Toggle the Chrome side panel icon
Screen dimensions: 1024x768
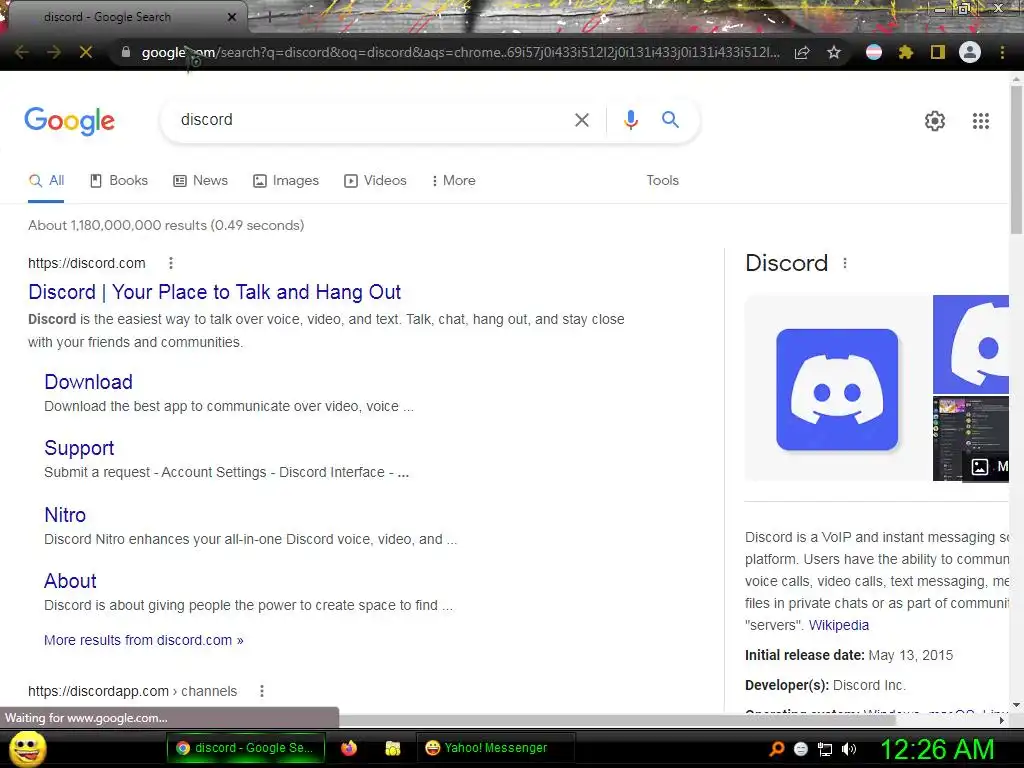coord(938,52)
